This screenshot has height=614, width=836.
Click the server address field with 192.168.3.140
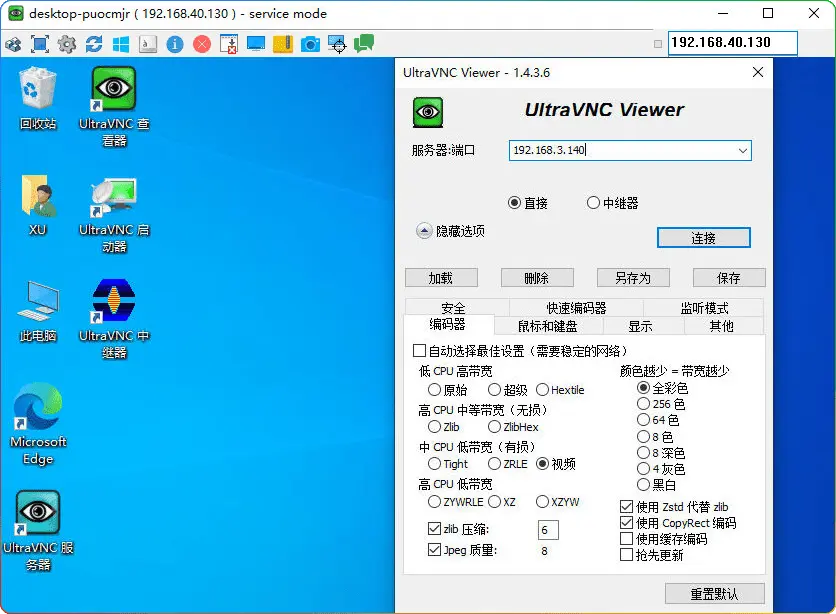(x=630, y=150)
